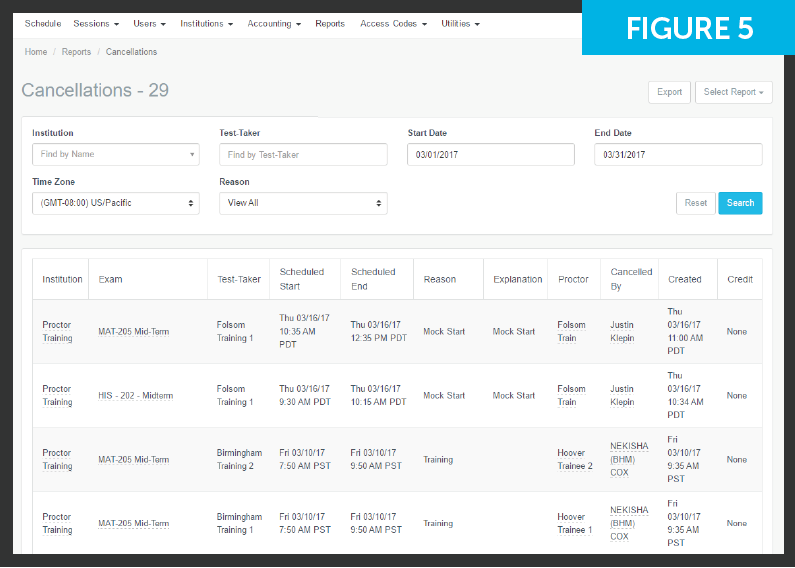Change the Time Zone dropdown selection
795x568 pixels.
click(x=115, y=203)
